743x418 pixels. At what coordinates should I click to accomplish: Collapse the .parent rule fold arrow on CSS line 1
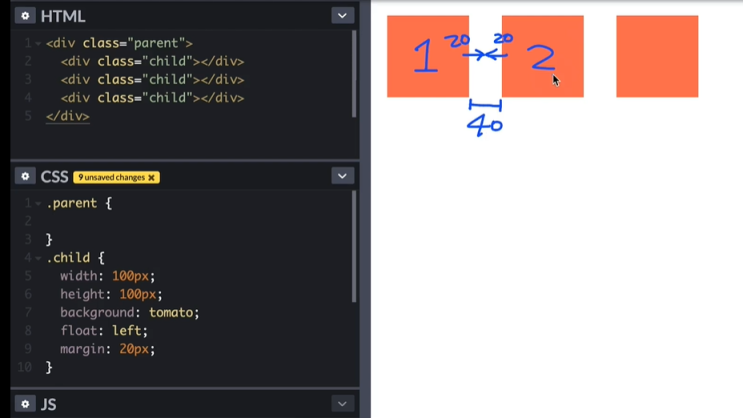pos(38,204)
